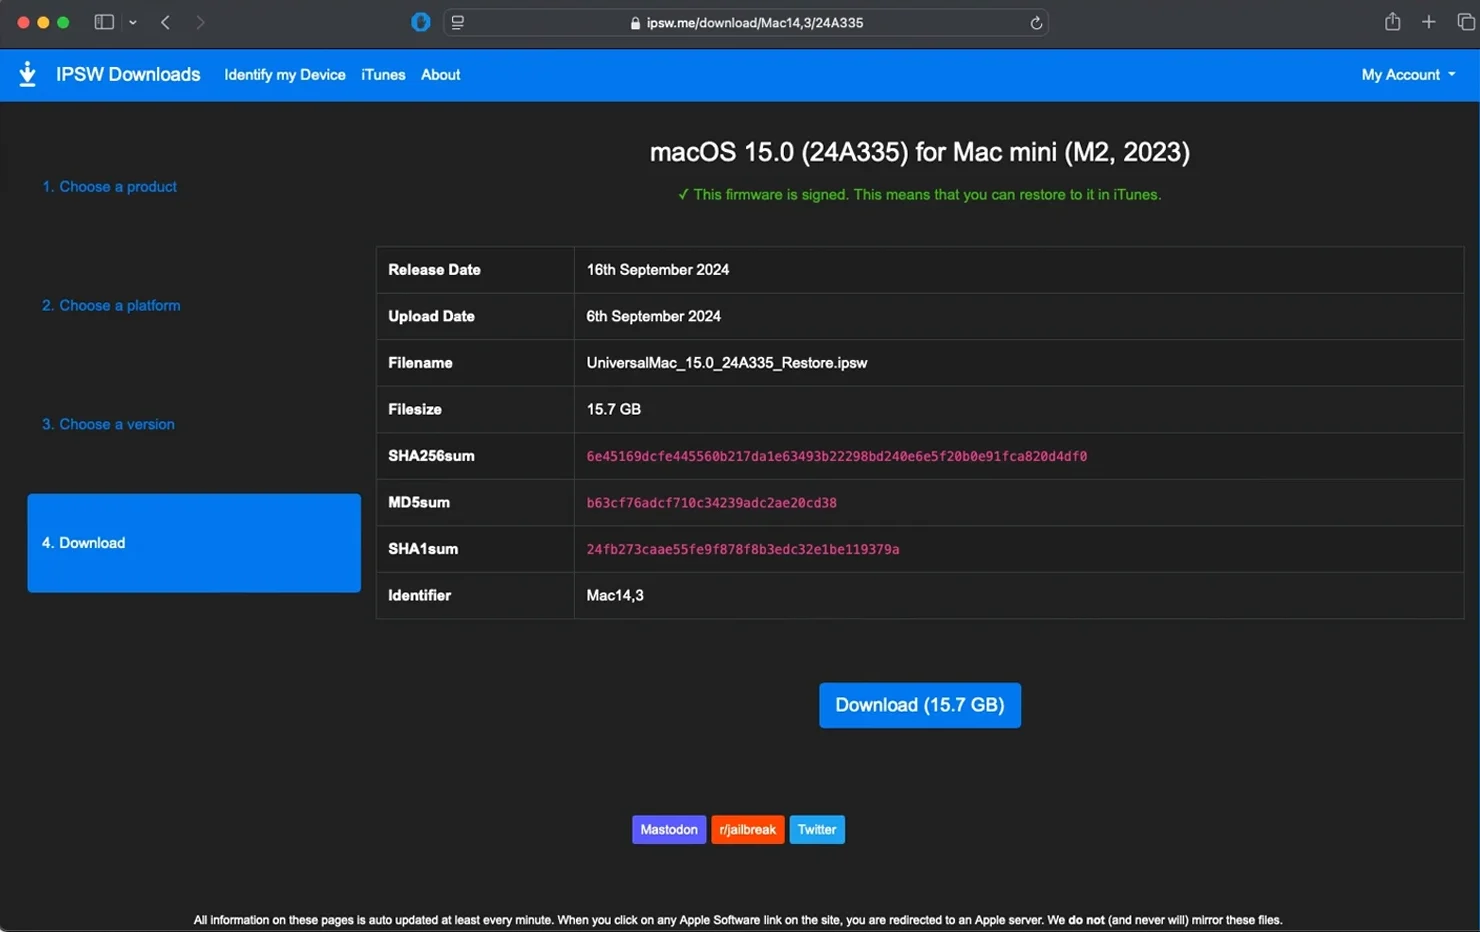The width and height of the screenshot is (1480, 932).
Task: Open Identify my Device menu item
Action: (x=284, y=75)
